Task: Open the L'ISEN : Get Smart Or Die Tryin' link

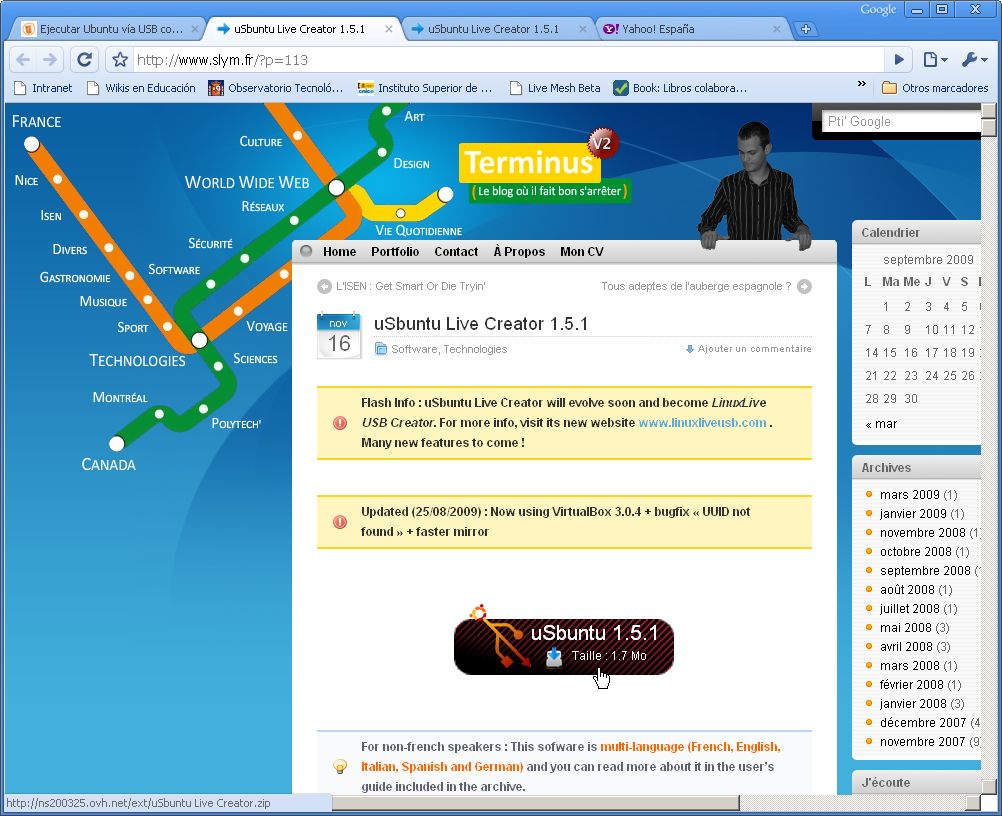Action: pyautogui.click(x=411, y=286)
